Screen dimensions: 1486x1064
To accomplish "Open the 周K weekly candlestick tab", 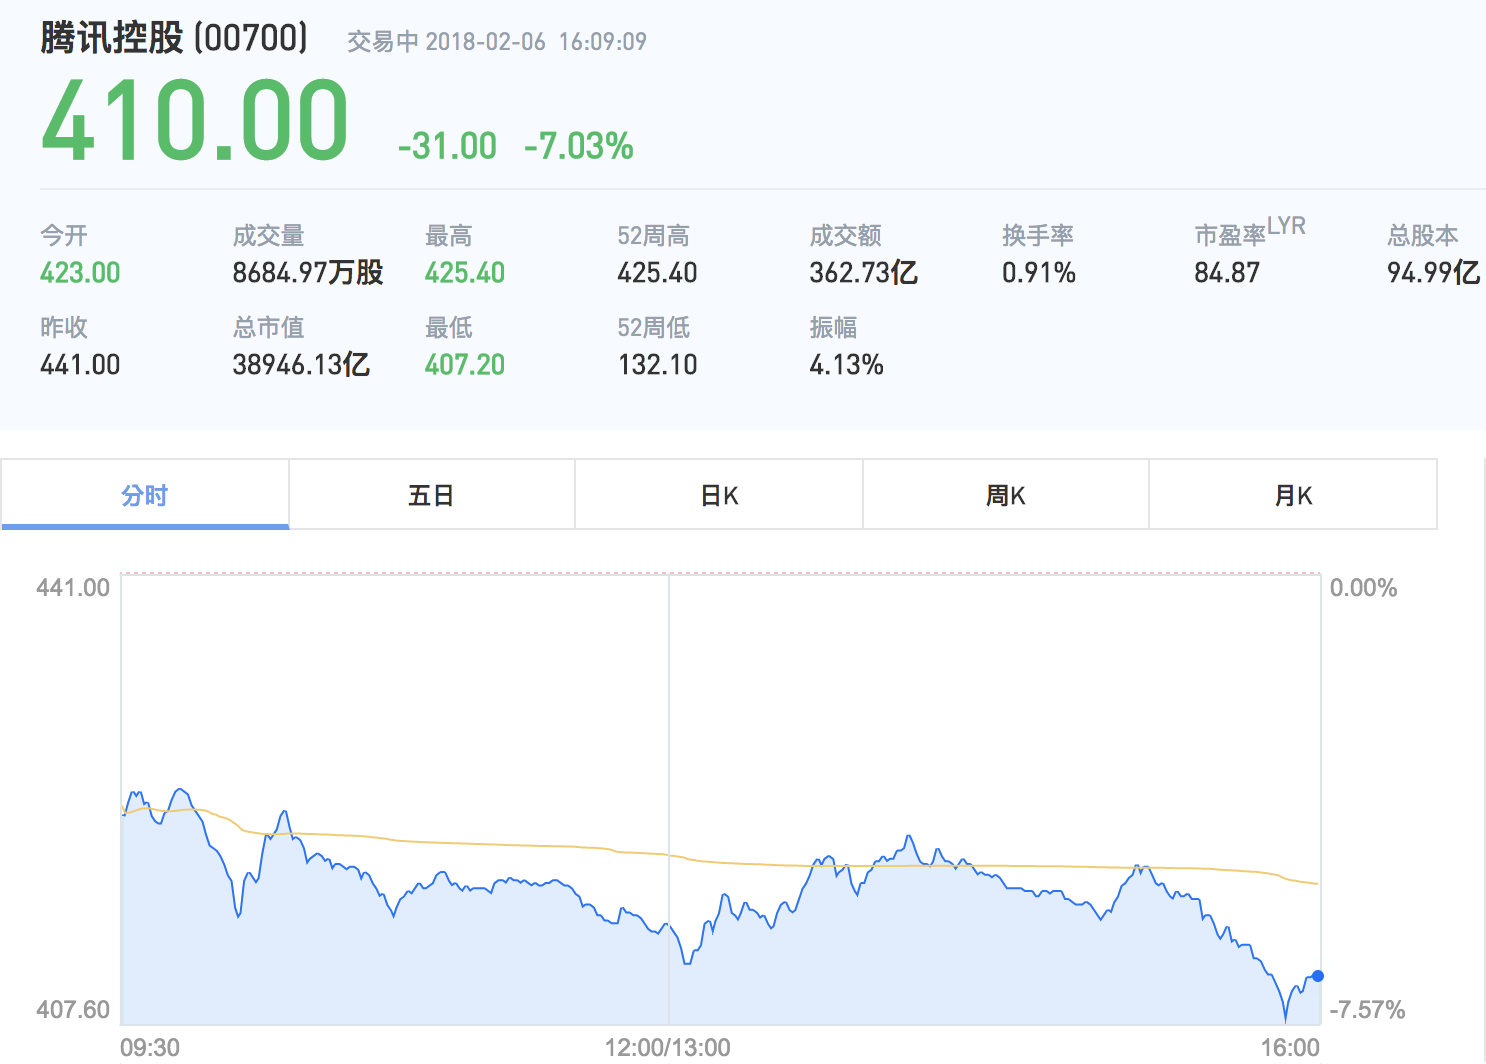I will coord(1006,495).
